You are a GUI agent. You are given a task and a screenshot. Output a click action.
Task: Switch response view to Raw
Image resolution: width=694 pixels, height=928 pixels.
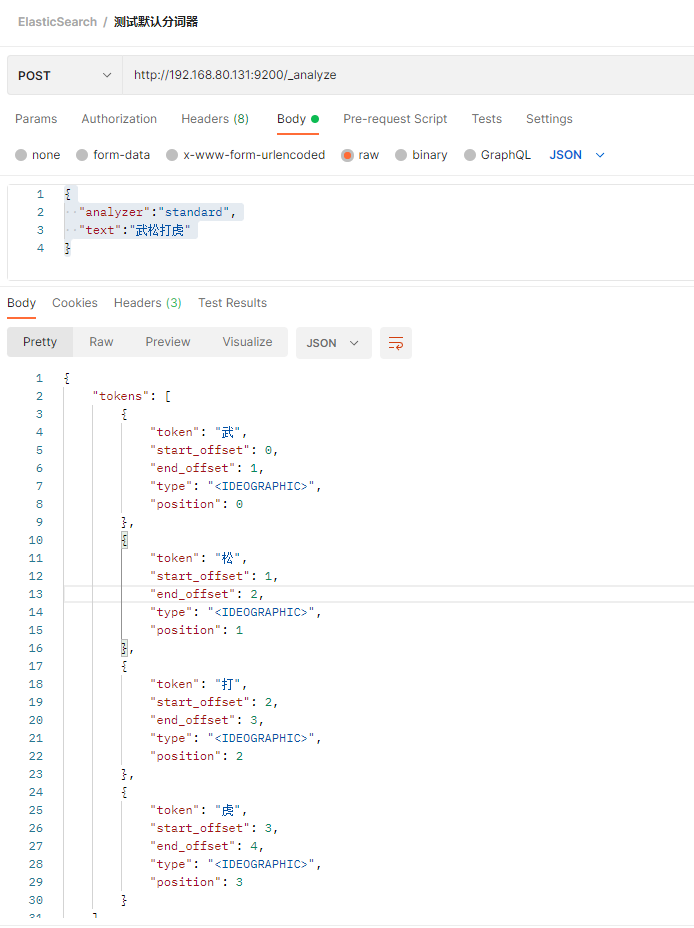(101, 342)
